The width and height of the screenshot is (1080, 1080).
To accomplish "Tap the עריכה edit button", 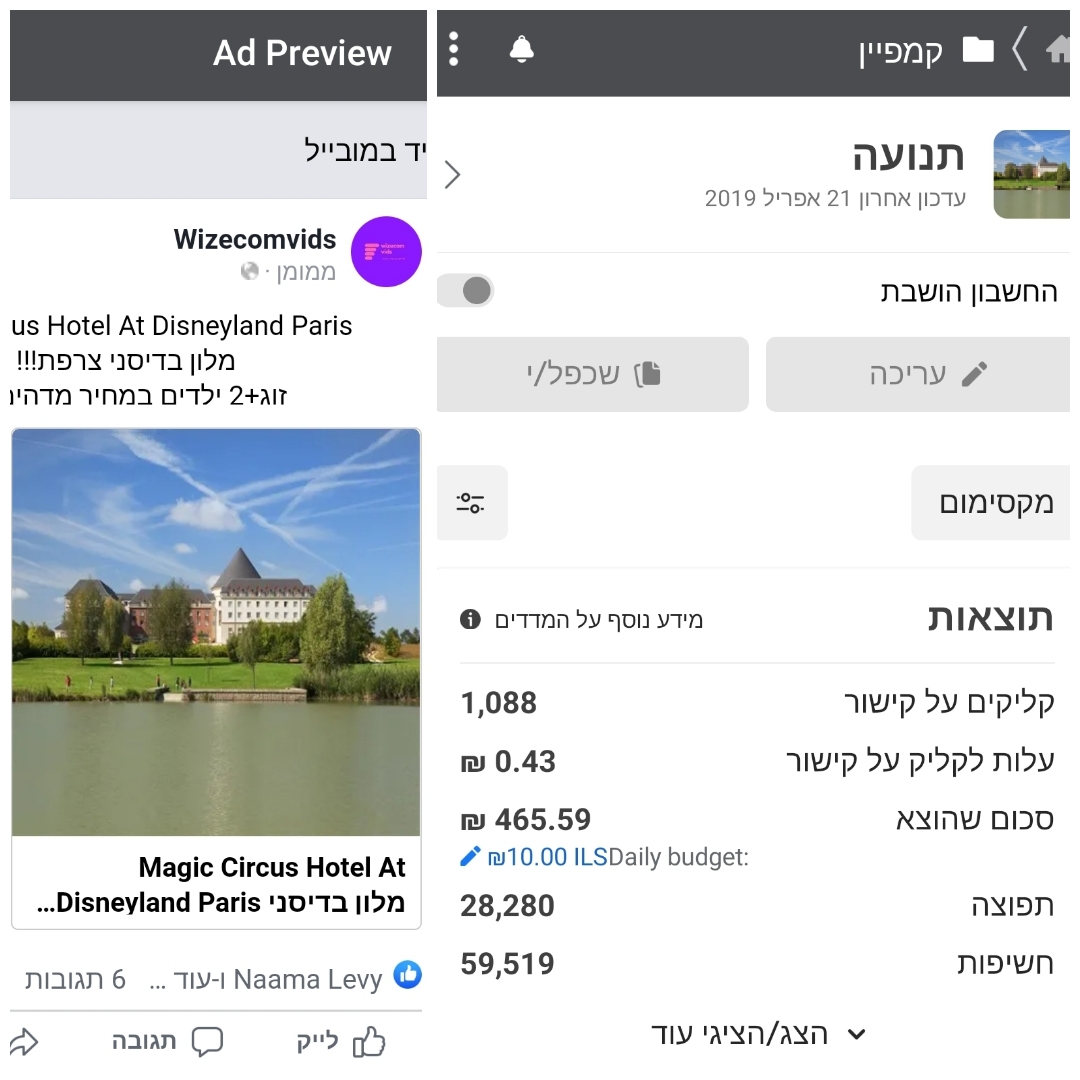I will pyautogui.click(x=917, y=374).
